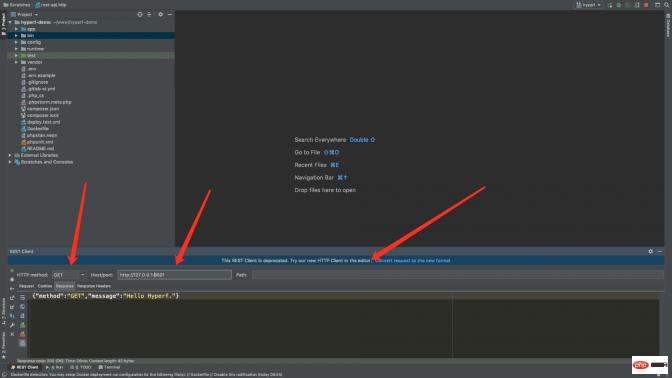672x378 pixels.
Task: Open Favorites side tool window
Action: click(3, 345)
